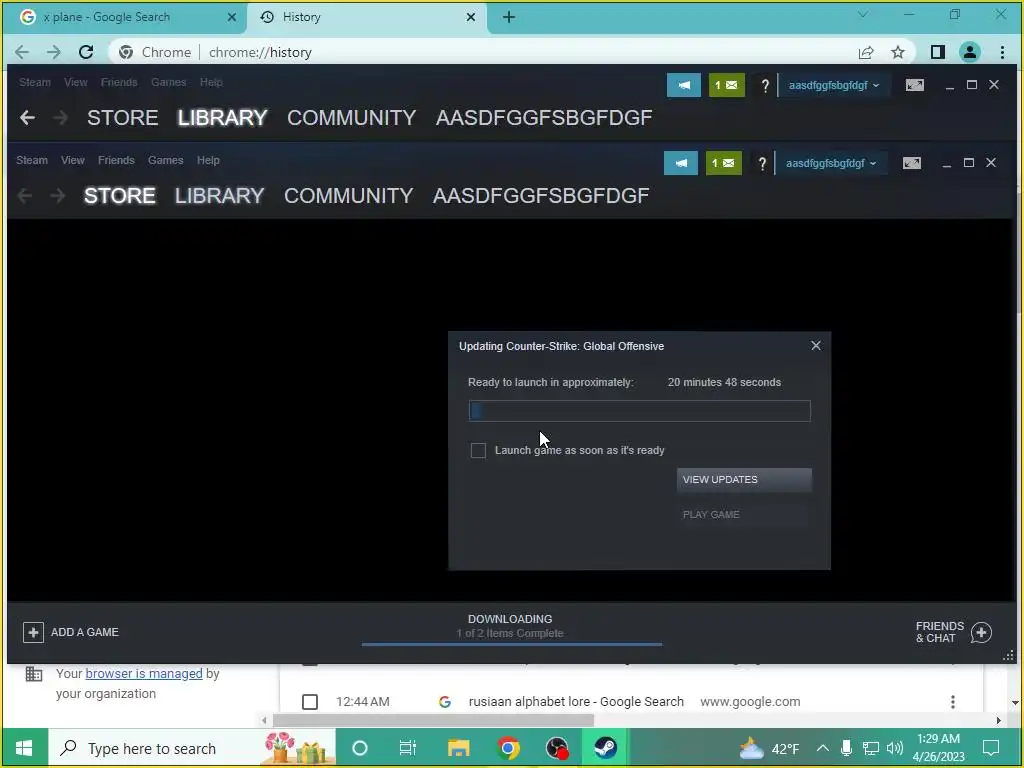The height and width of the screenshot is (768, 1024).
Task: Open COMMUNITY in front Steam window
Action: click(349, 195)
